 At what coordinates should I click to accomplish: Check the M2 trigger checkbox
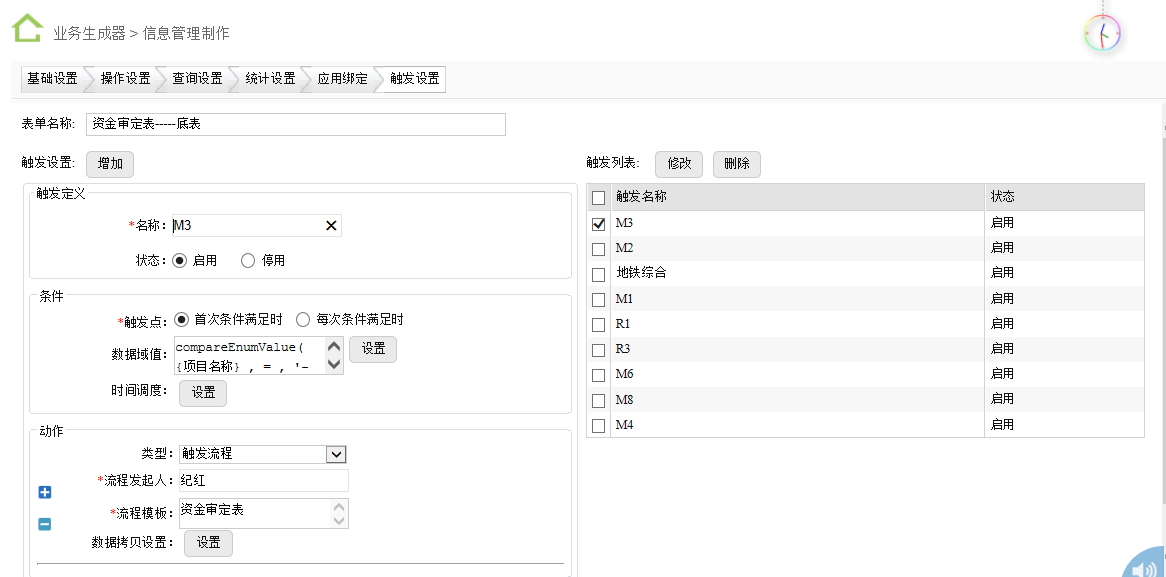(x=599, y=249)
